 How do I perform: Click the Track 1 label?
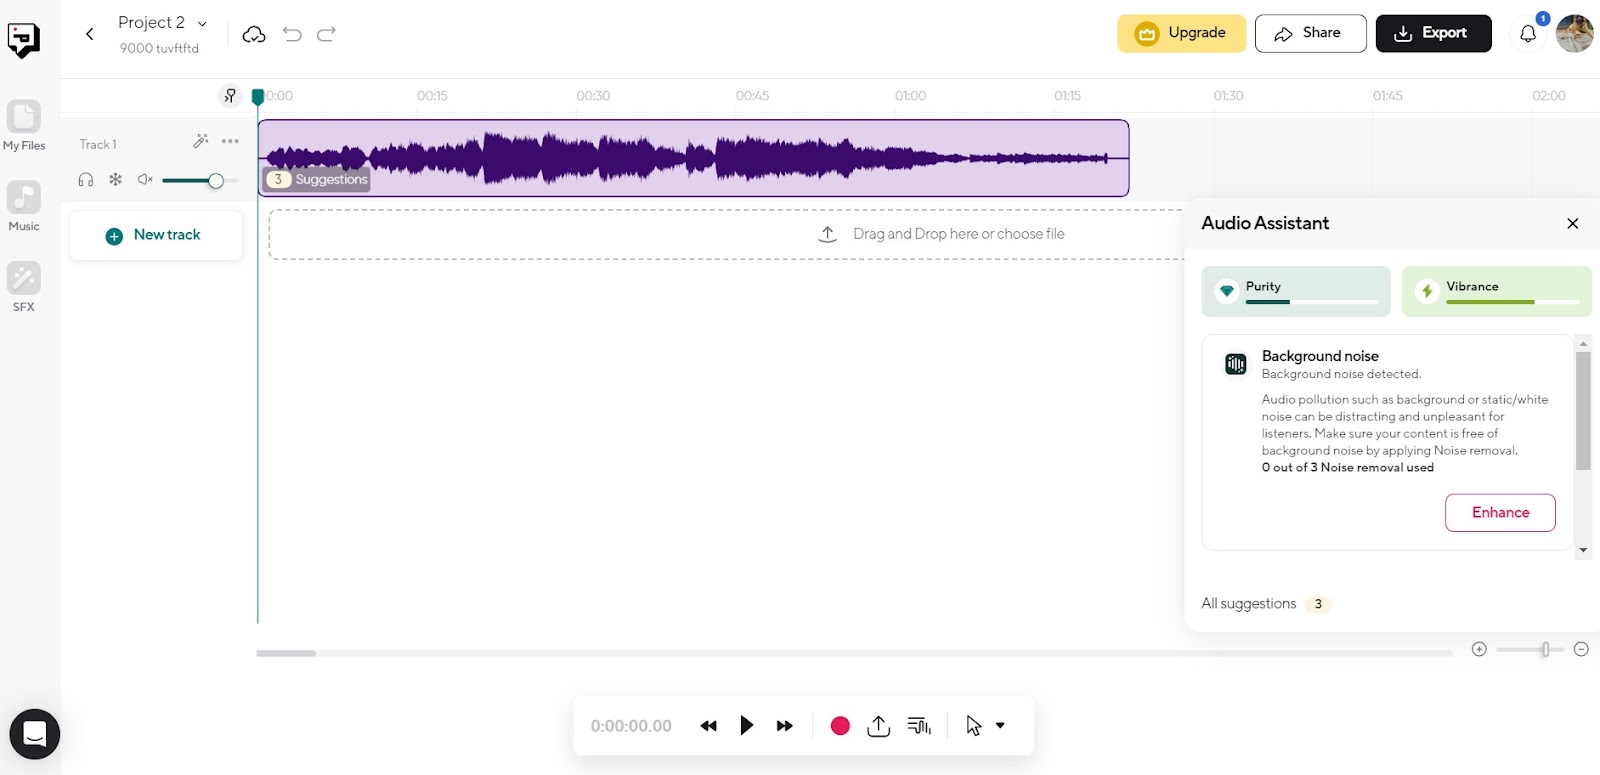click(x=98, y=144)
